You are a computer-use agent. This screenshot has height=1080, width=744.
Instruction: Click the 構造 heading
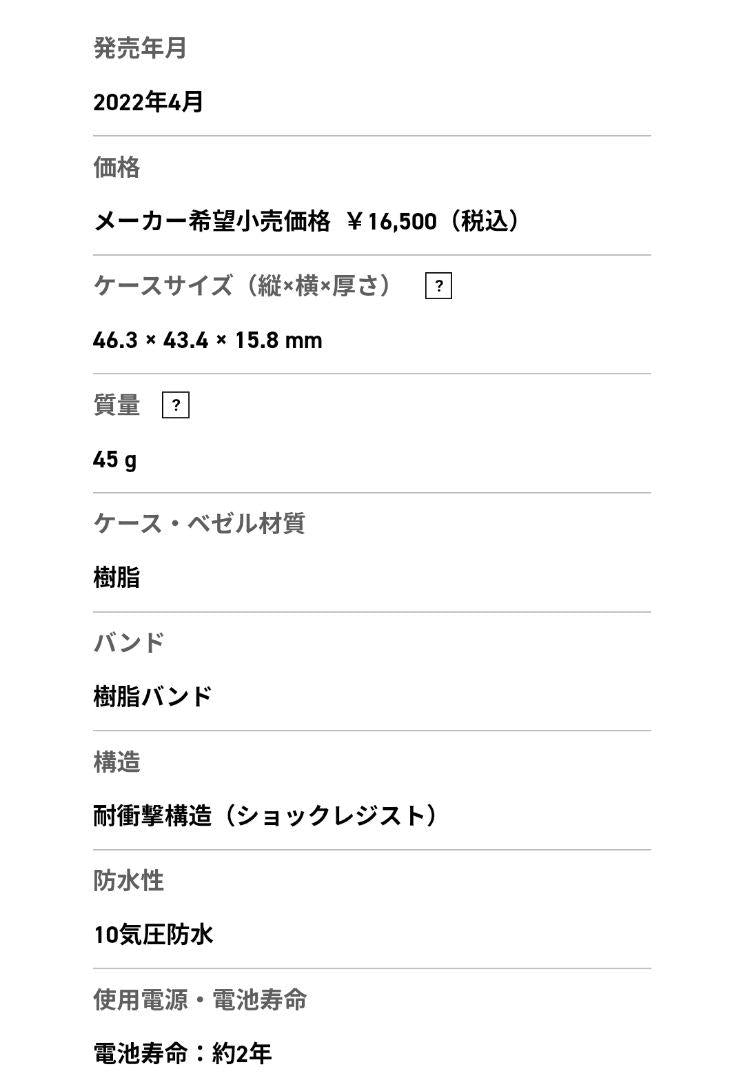point(117,762)
